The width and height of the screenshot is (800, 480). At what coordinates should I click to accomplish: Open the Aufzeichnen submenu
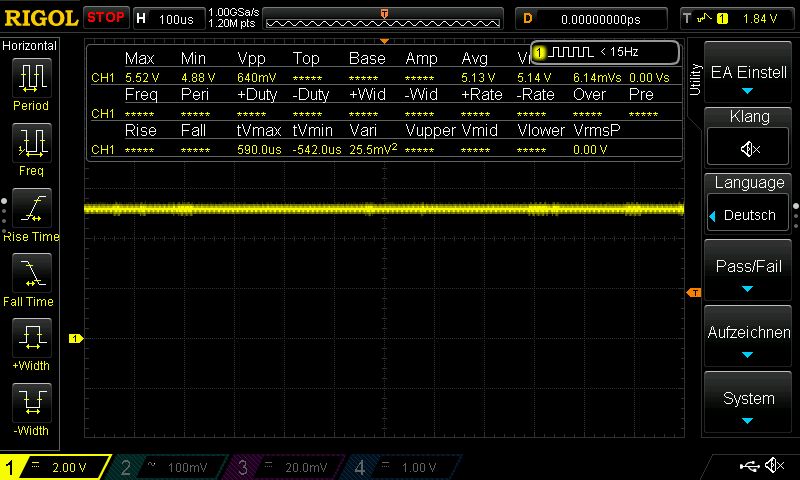pos(748,337)
